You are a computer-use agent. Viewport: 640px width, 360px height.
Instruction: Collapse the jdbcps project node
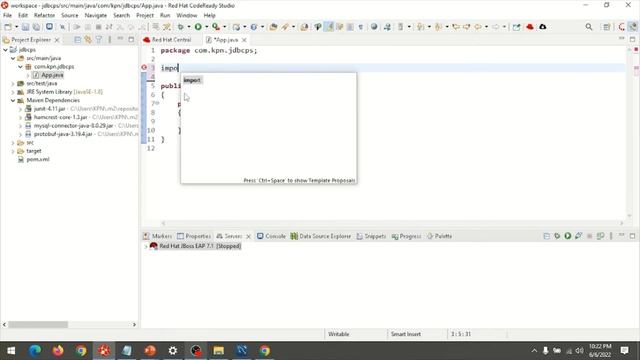(x=5, y=50)
